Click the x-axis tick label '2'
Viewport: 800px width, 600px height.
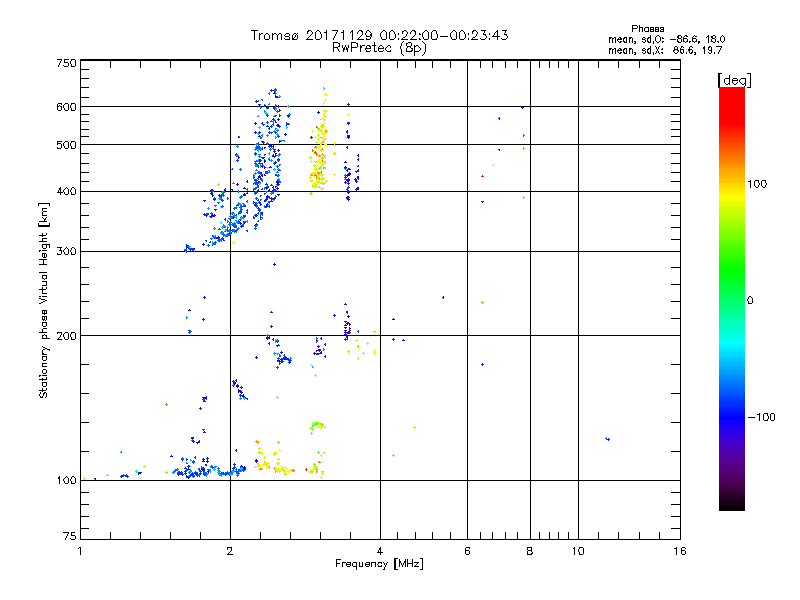point(230,551)
